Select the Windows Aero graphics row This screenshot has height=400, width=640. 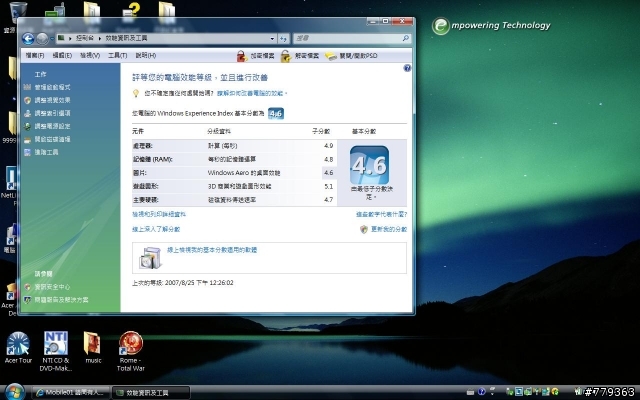coord(234,173)
